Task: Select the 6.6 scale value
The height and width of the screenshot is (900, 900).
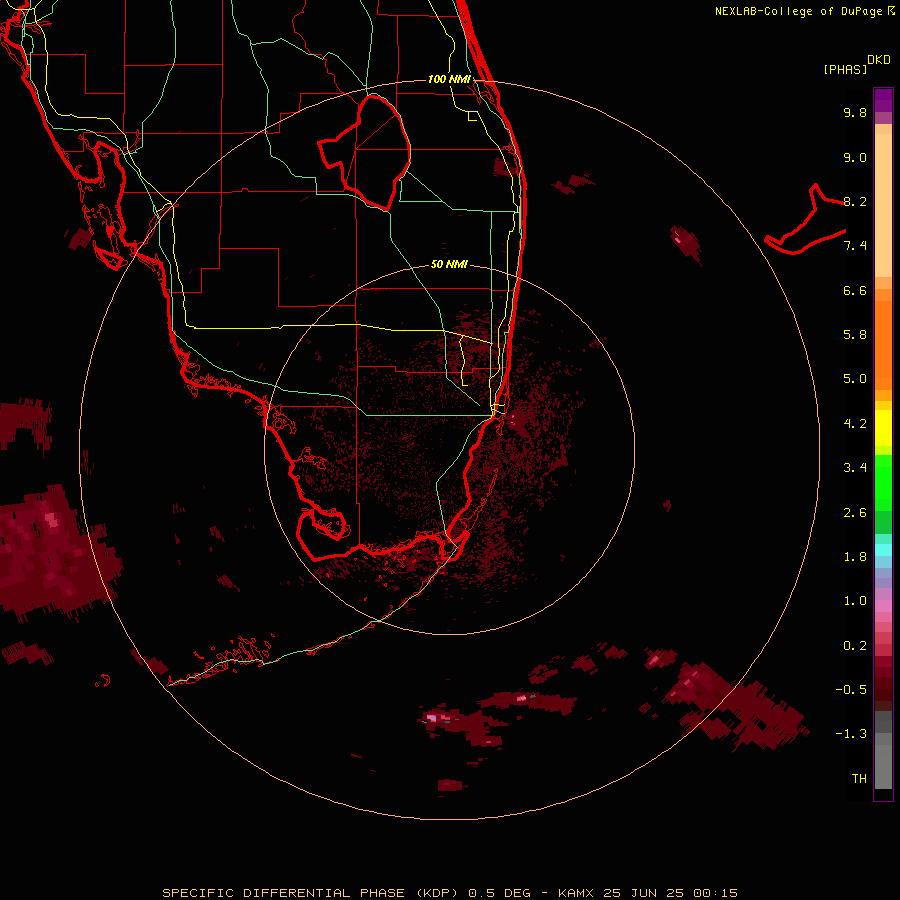Action: (855, 290)
